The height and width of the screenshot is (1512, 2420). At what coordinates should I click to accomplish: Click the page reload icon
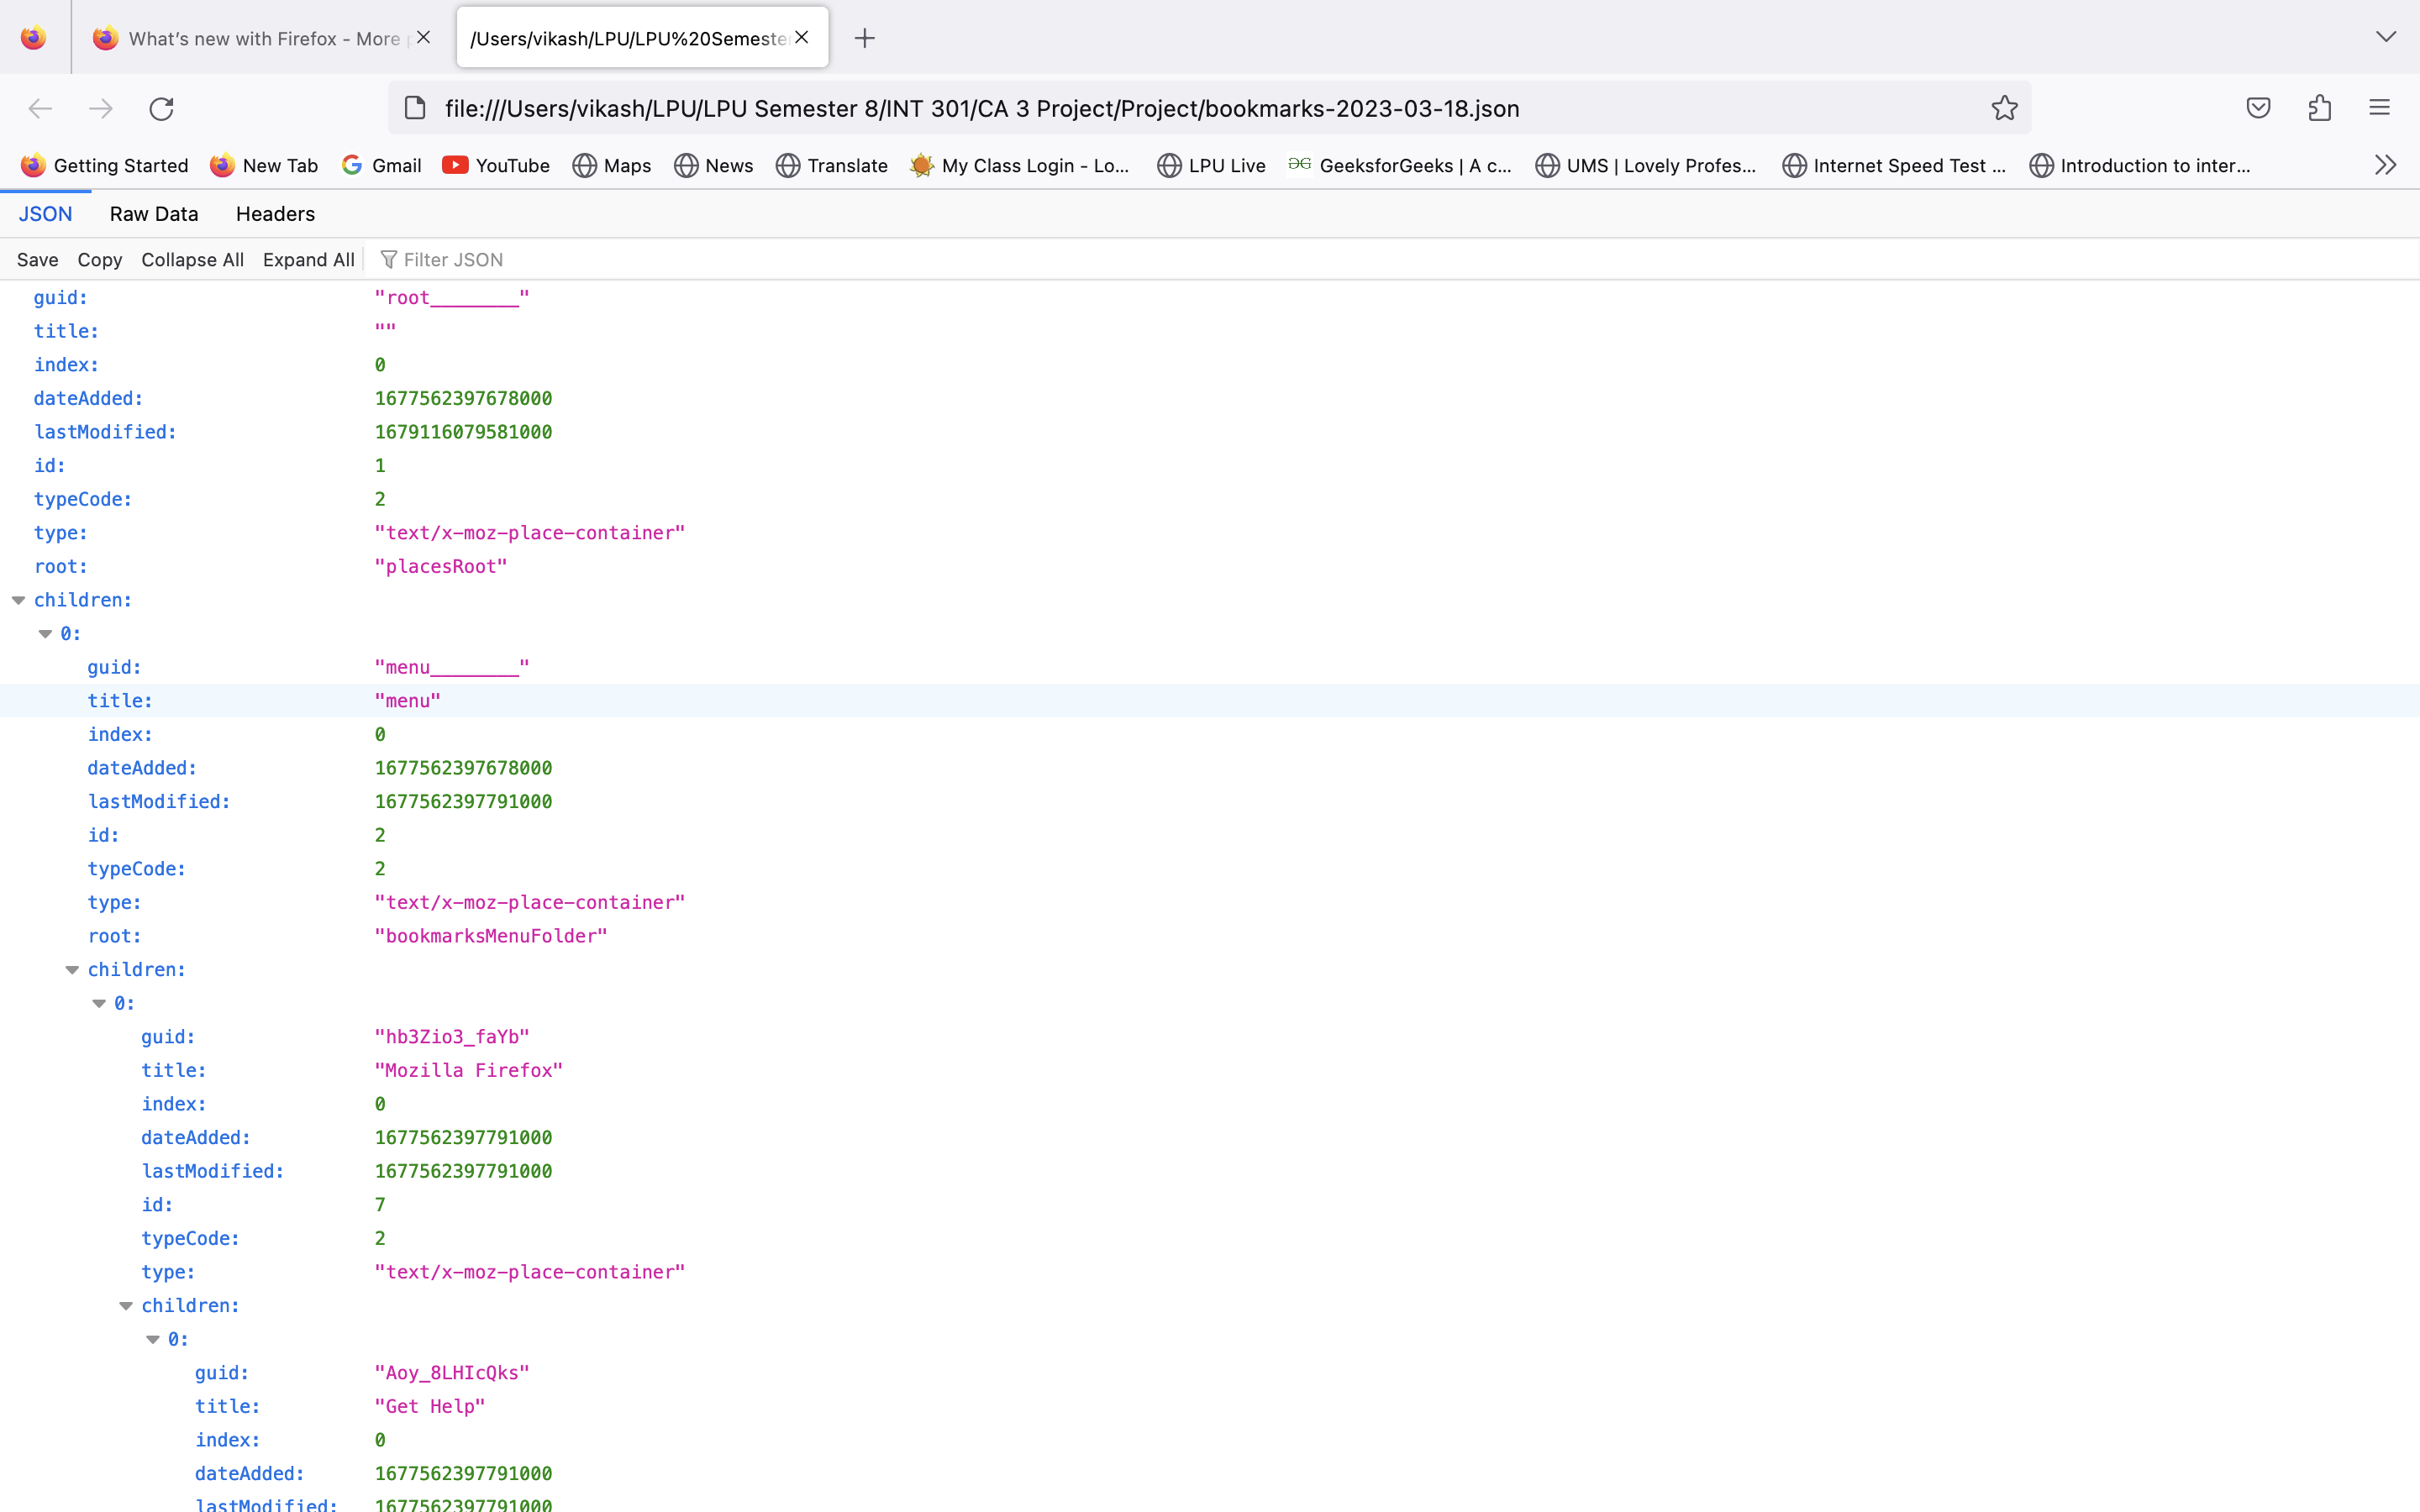[162, 108]
